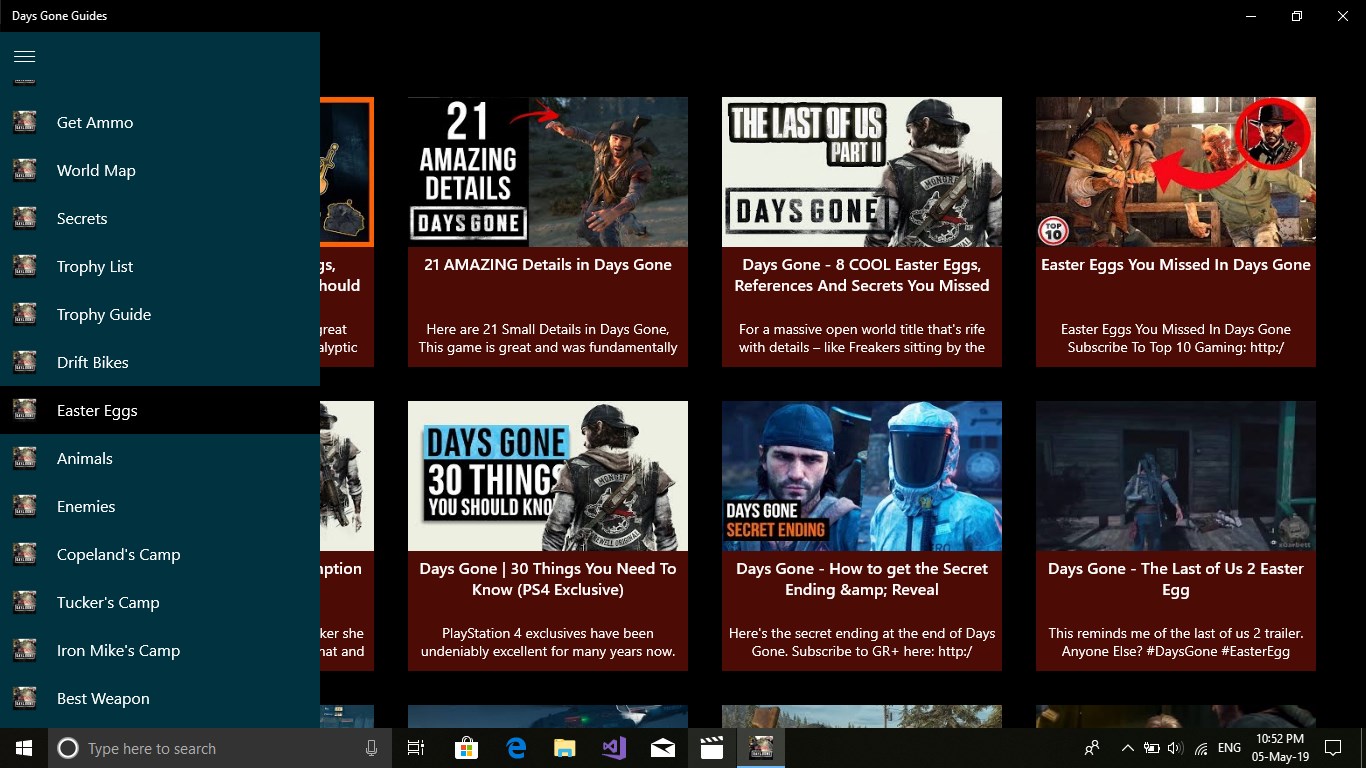Open Task View on the taskbar

coord(416,748)
